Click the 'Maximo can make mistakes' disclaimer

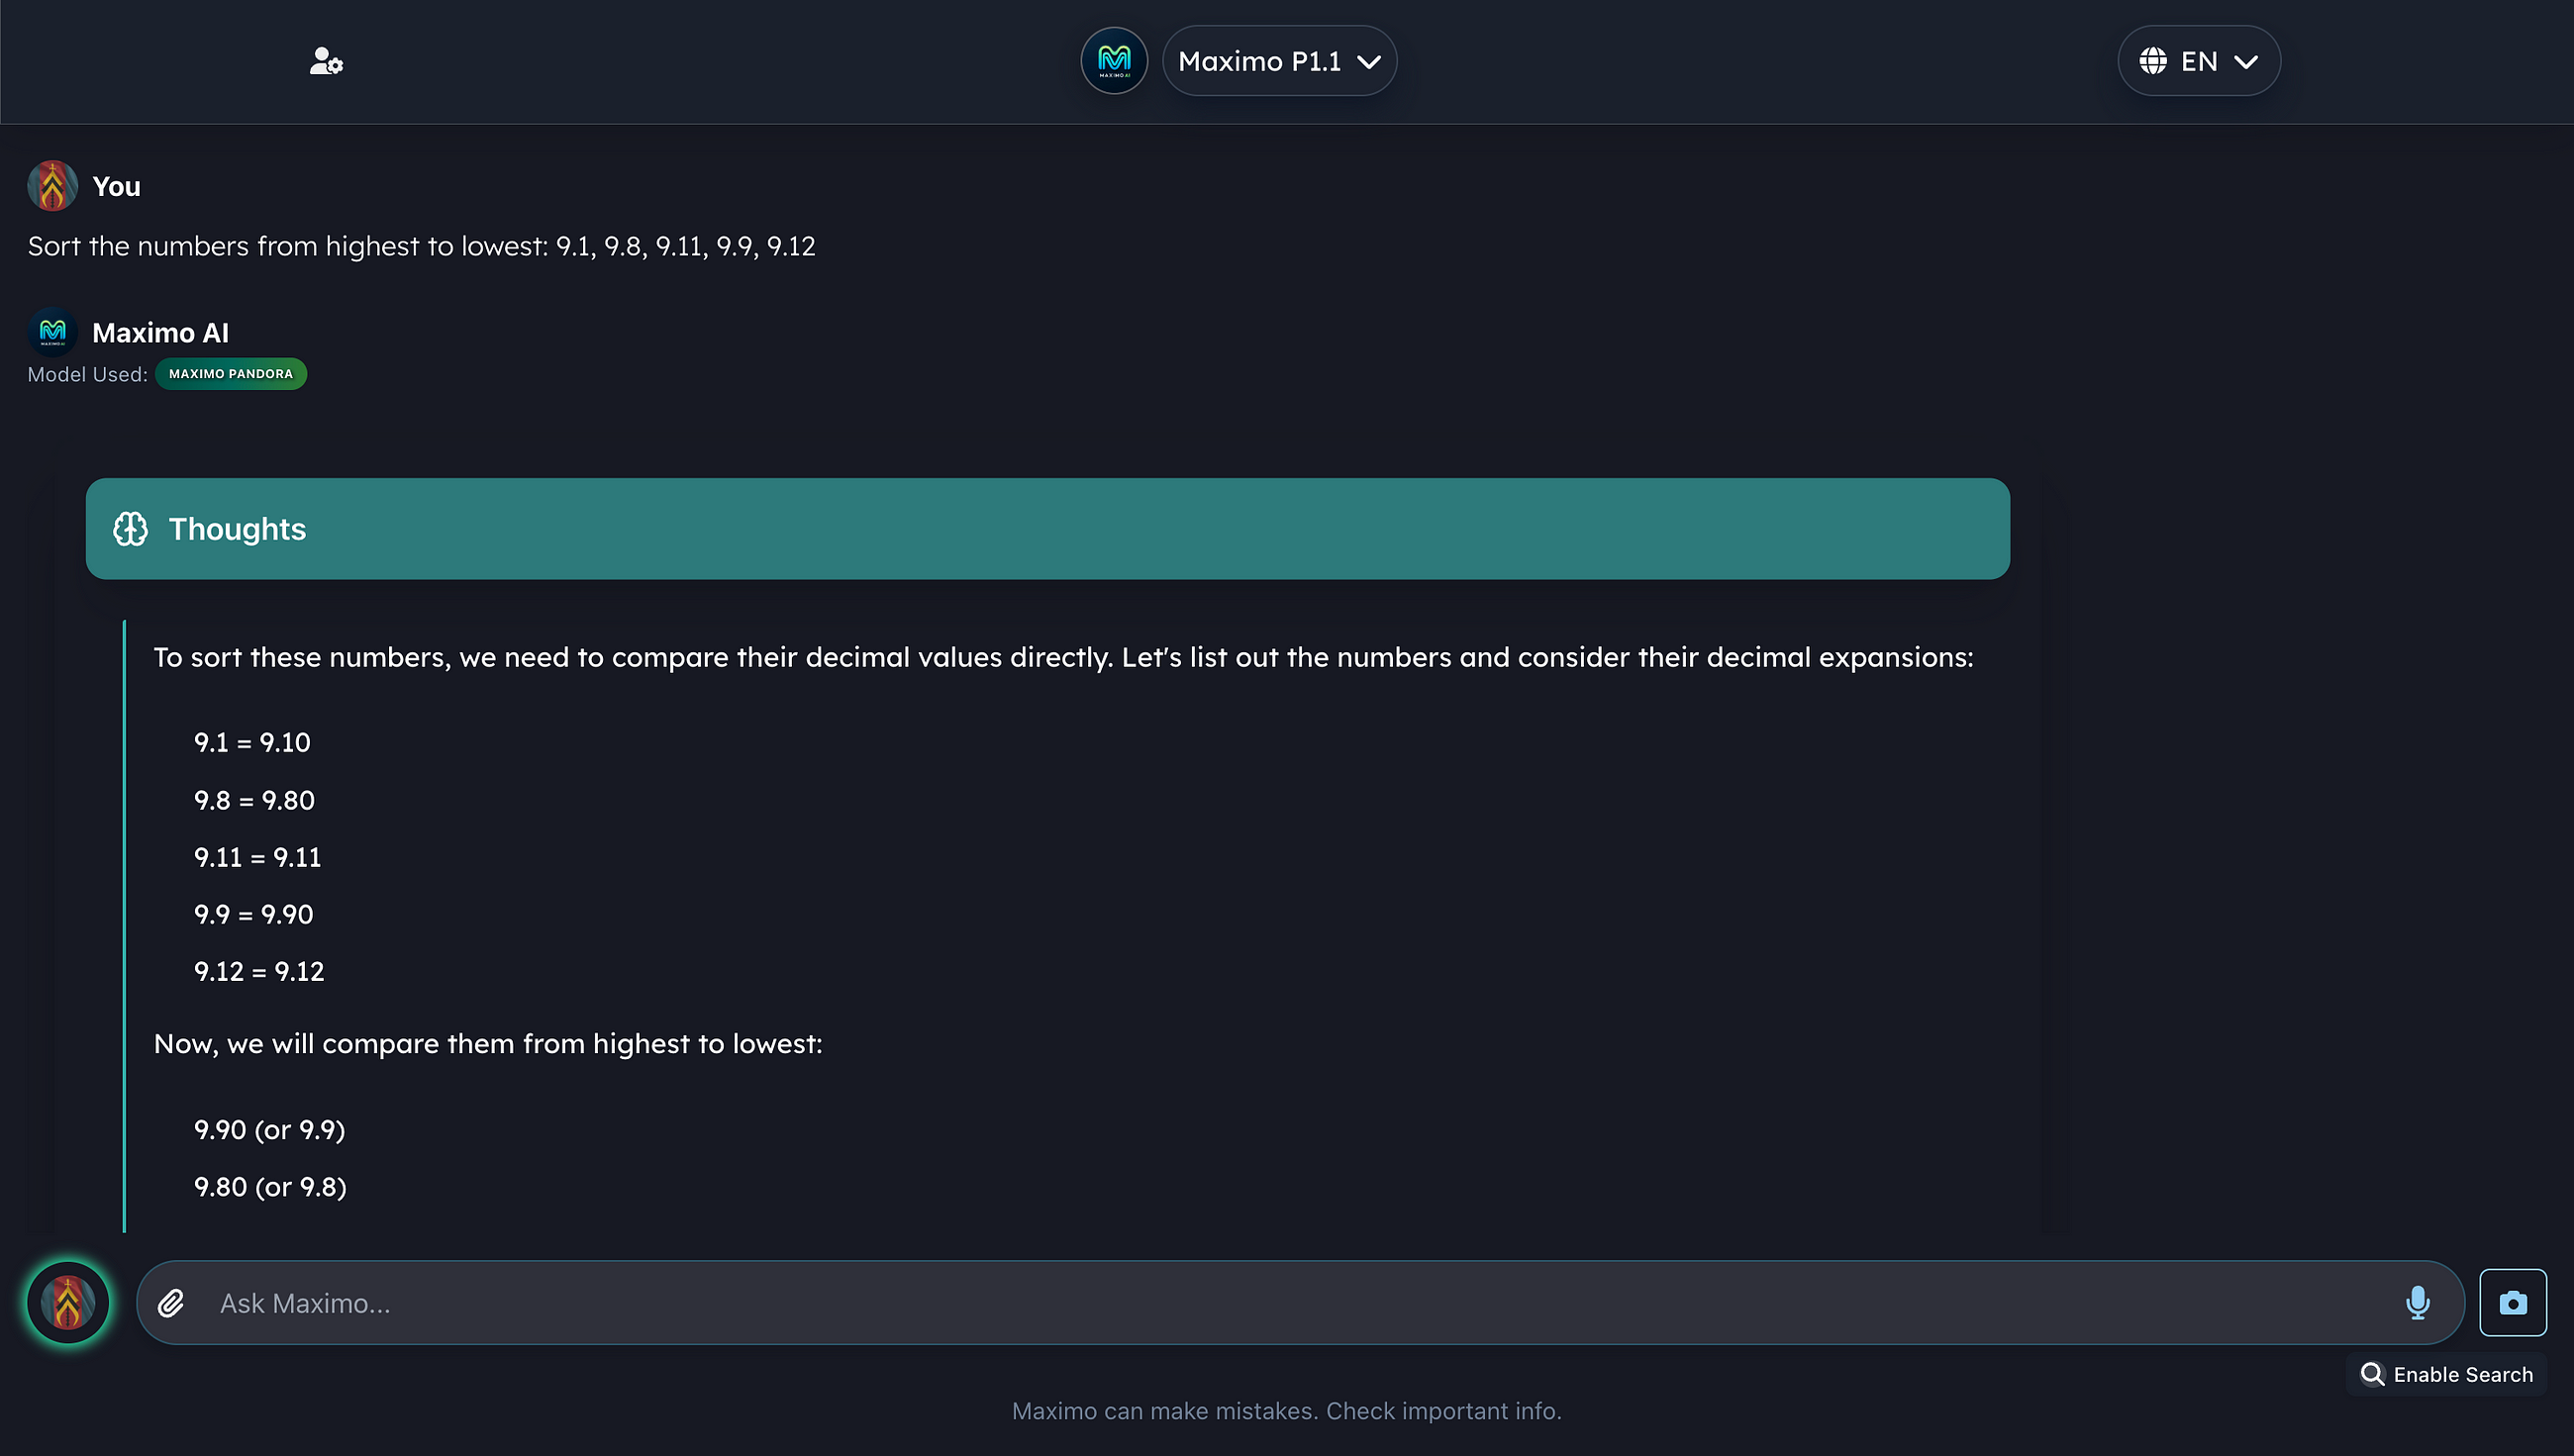pyautogui.click(x=1287, y=1411)
